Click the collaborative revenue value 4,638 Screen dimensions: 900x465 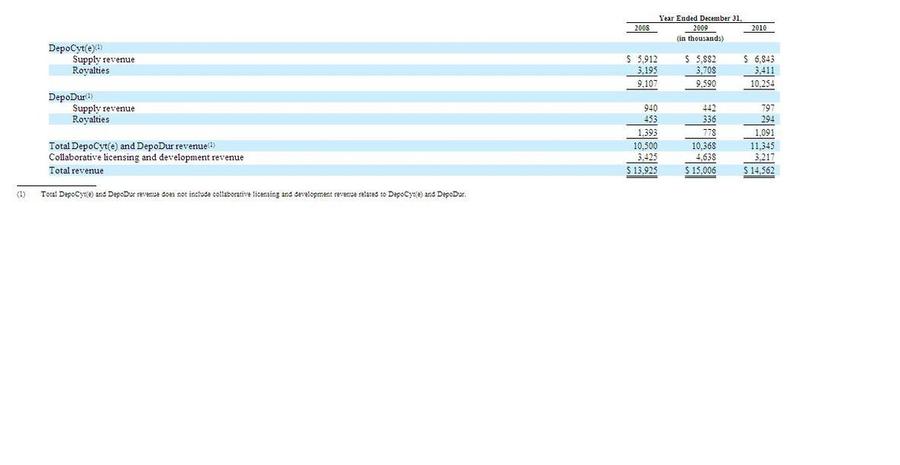tap(705, 157)
